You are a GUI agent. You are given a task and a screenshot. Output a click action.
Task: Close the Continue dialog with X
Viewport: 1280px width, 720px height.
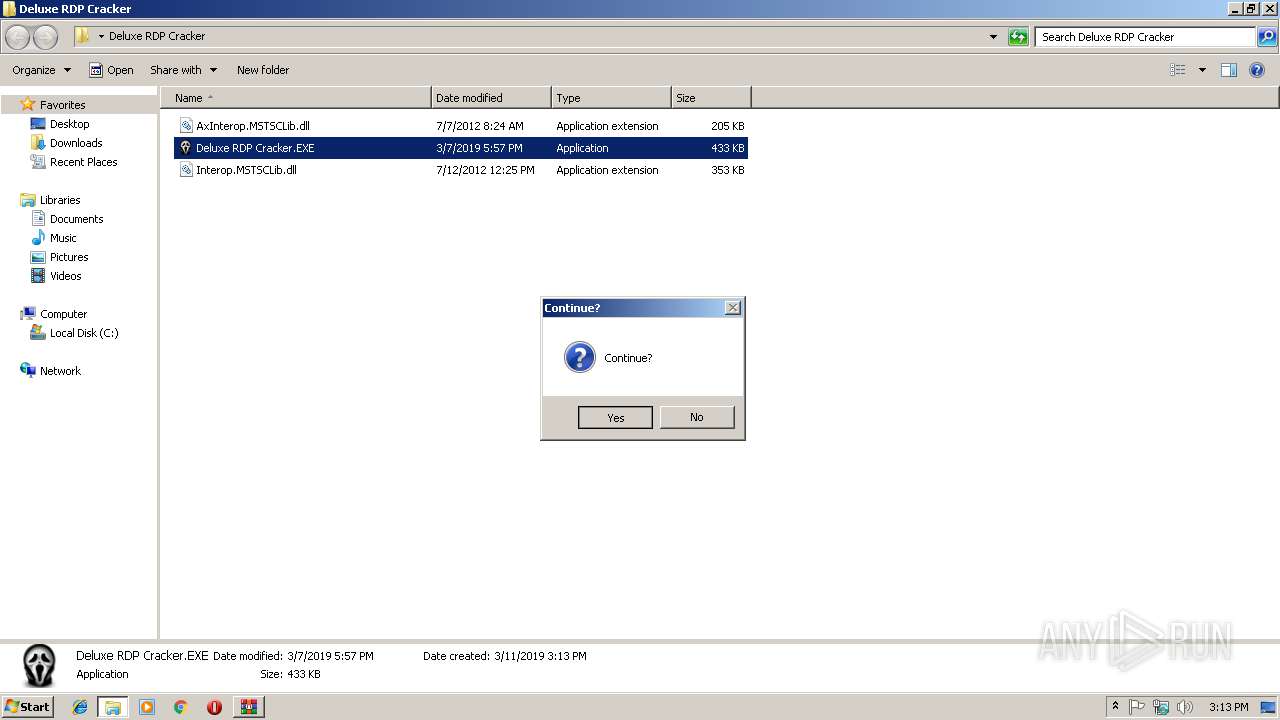[x=733, y=308]
